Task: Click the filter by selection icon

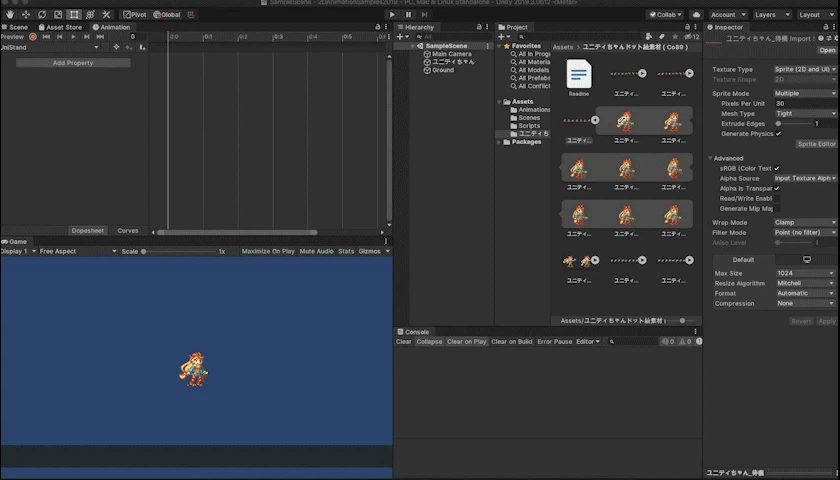Action: point(116,47)
